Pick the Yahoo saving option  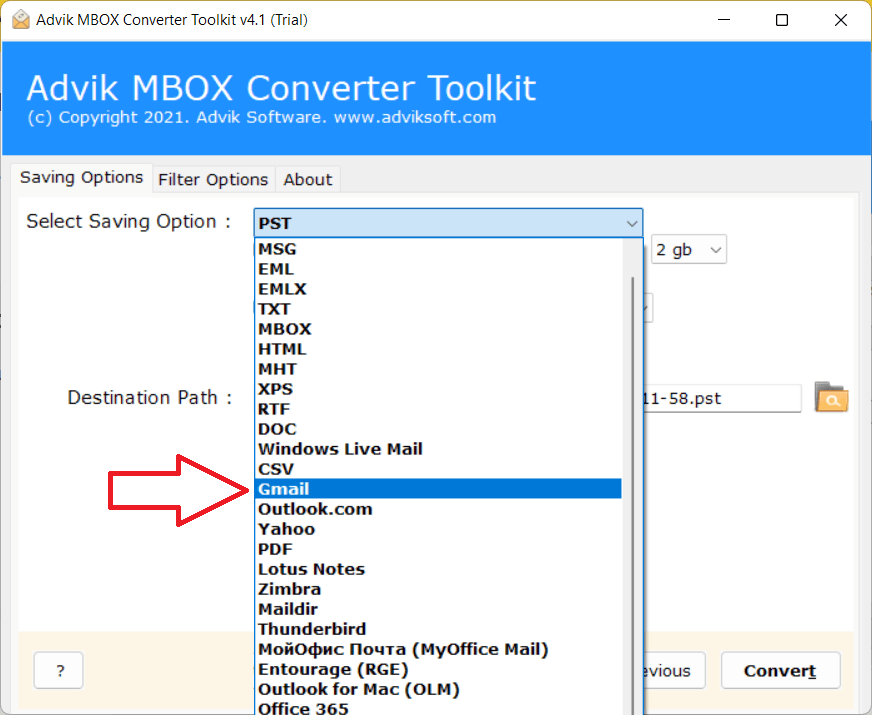click(286, 529)
